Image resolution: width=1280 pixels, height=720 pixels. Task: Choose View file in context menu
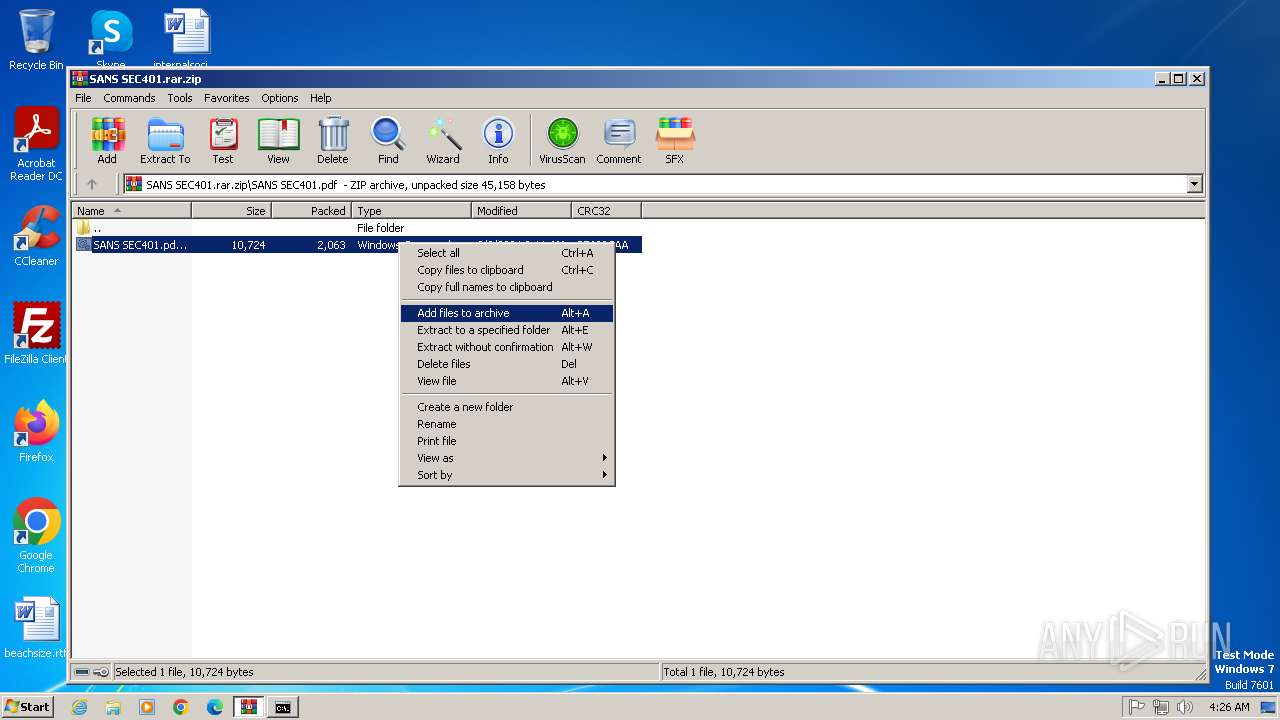[507, 381]
